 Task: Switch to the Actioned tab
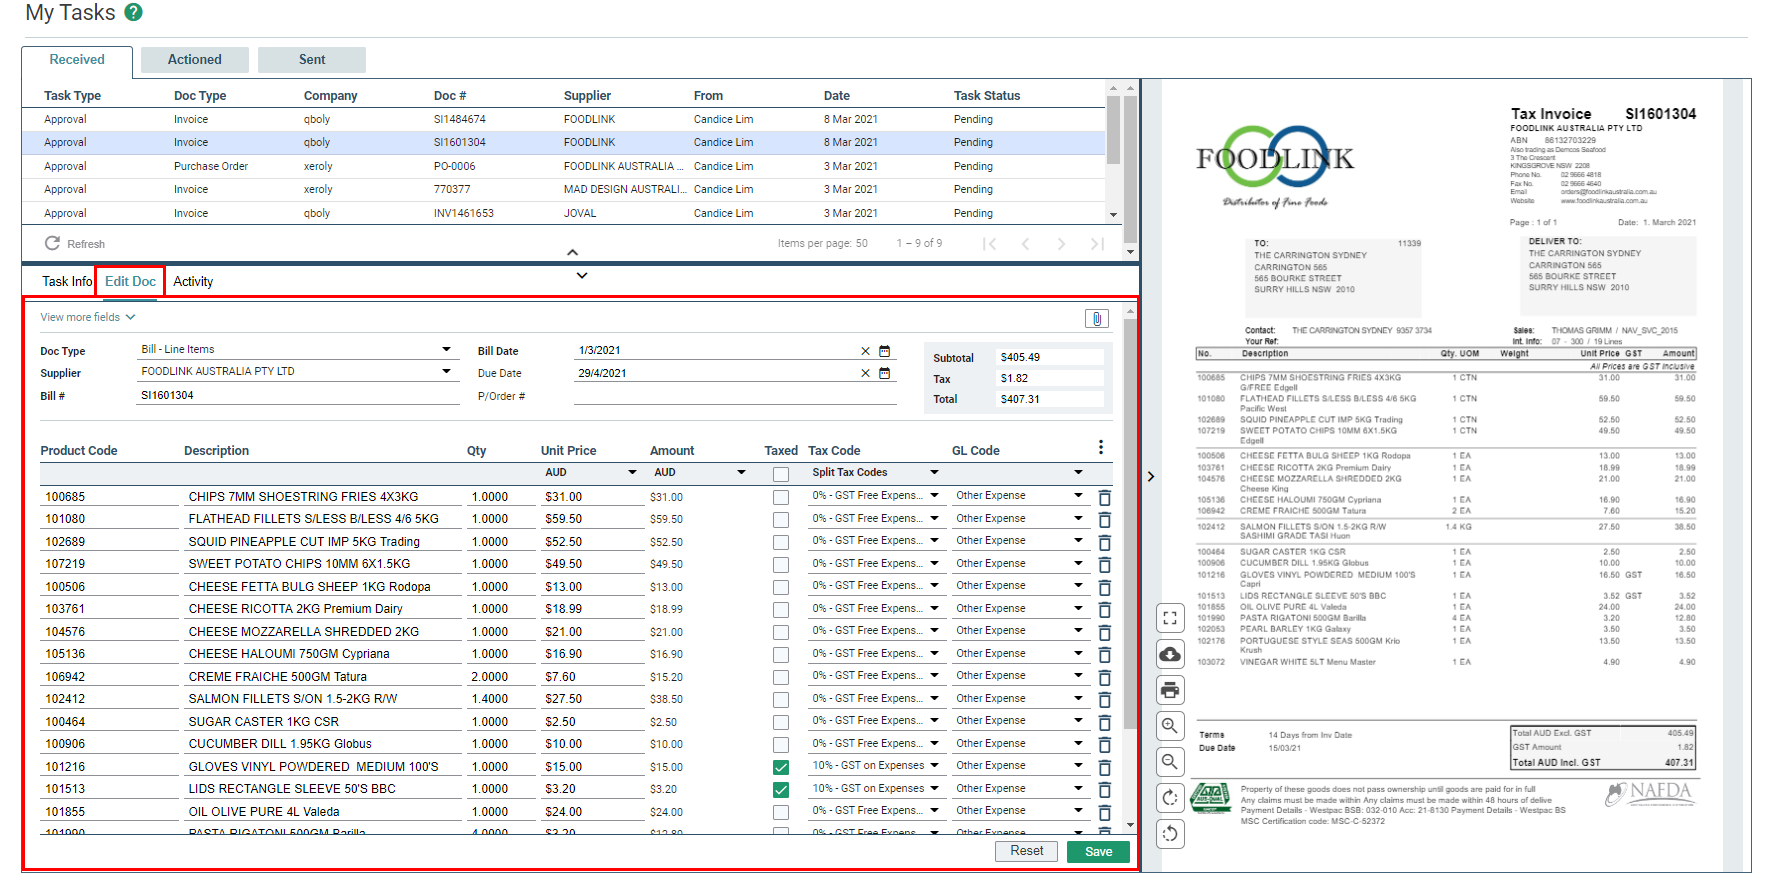pyautogui.click(x=194, y=60)
